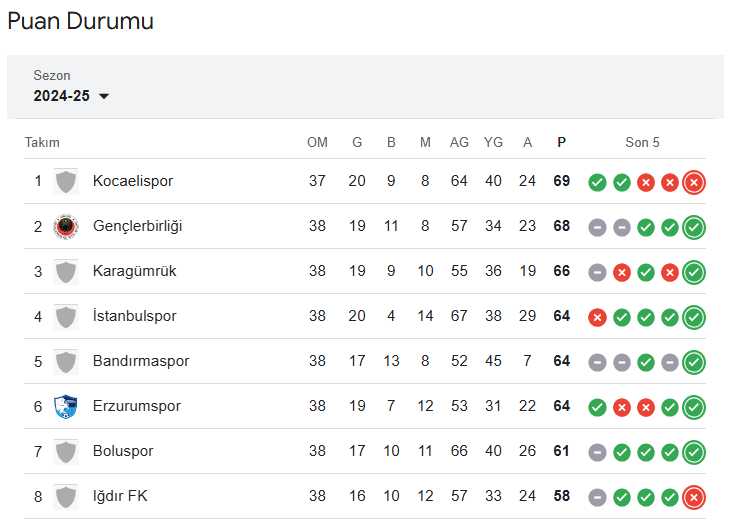Viewport: 734px width, 520px height.
Task: Click the Bandırmaspor team name
Action: click(x=141, y=361)
